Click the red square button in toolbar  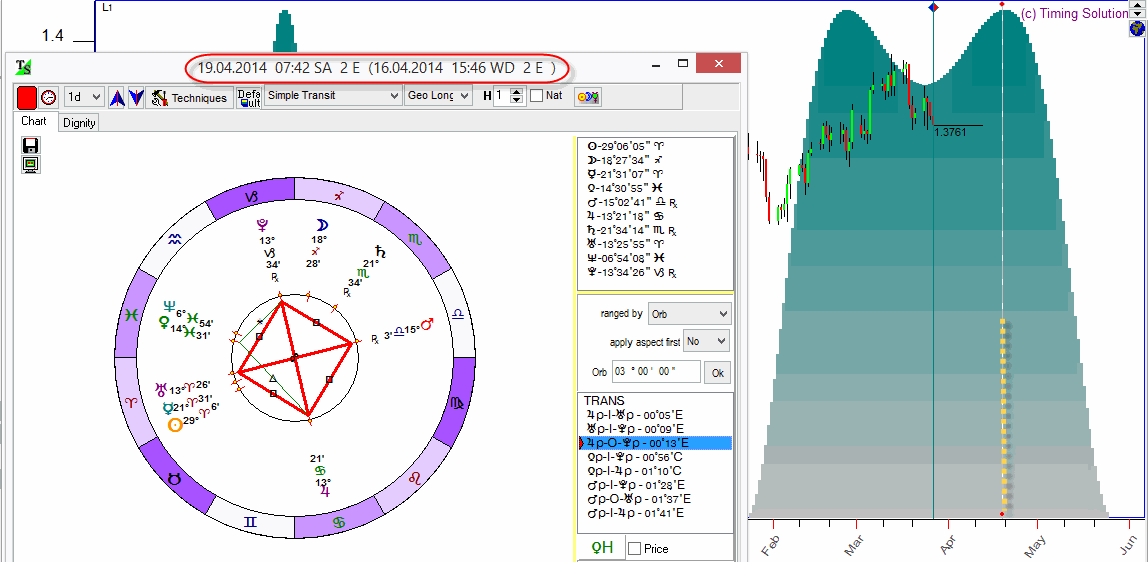(27, 97)
